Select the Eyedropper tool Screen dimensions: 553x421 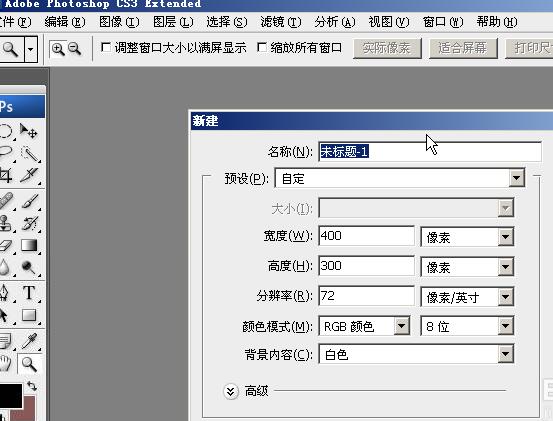29,341
